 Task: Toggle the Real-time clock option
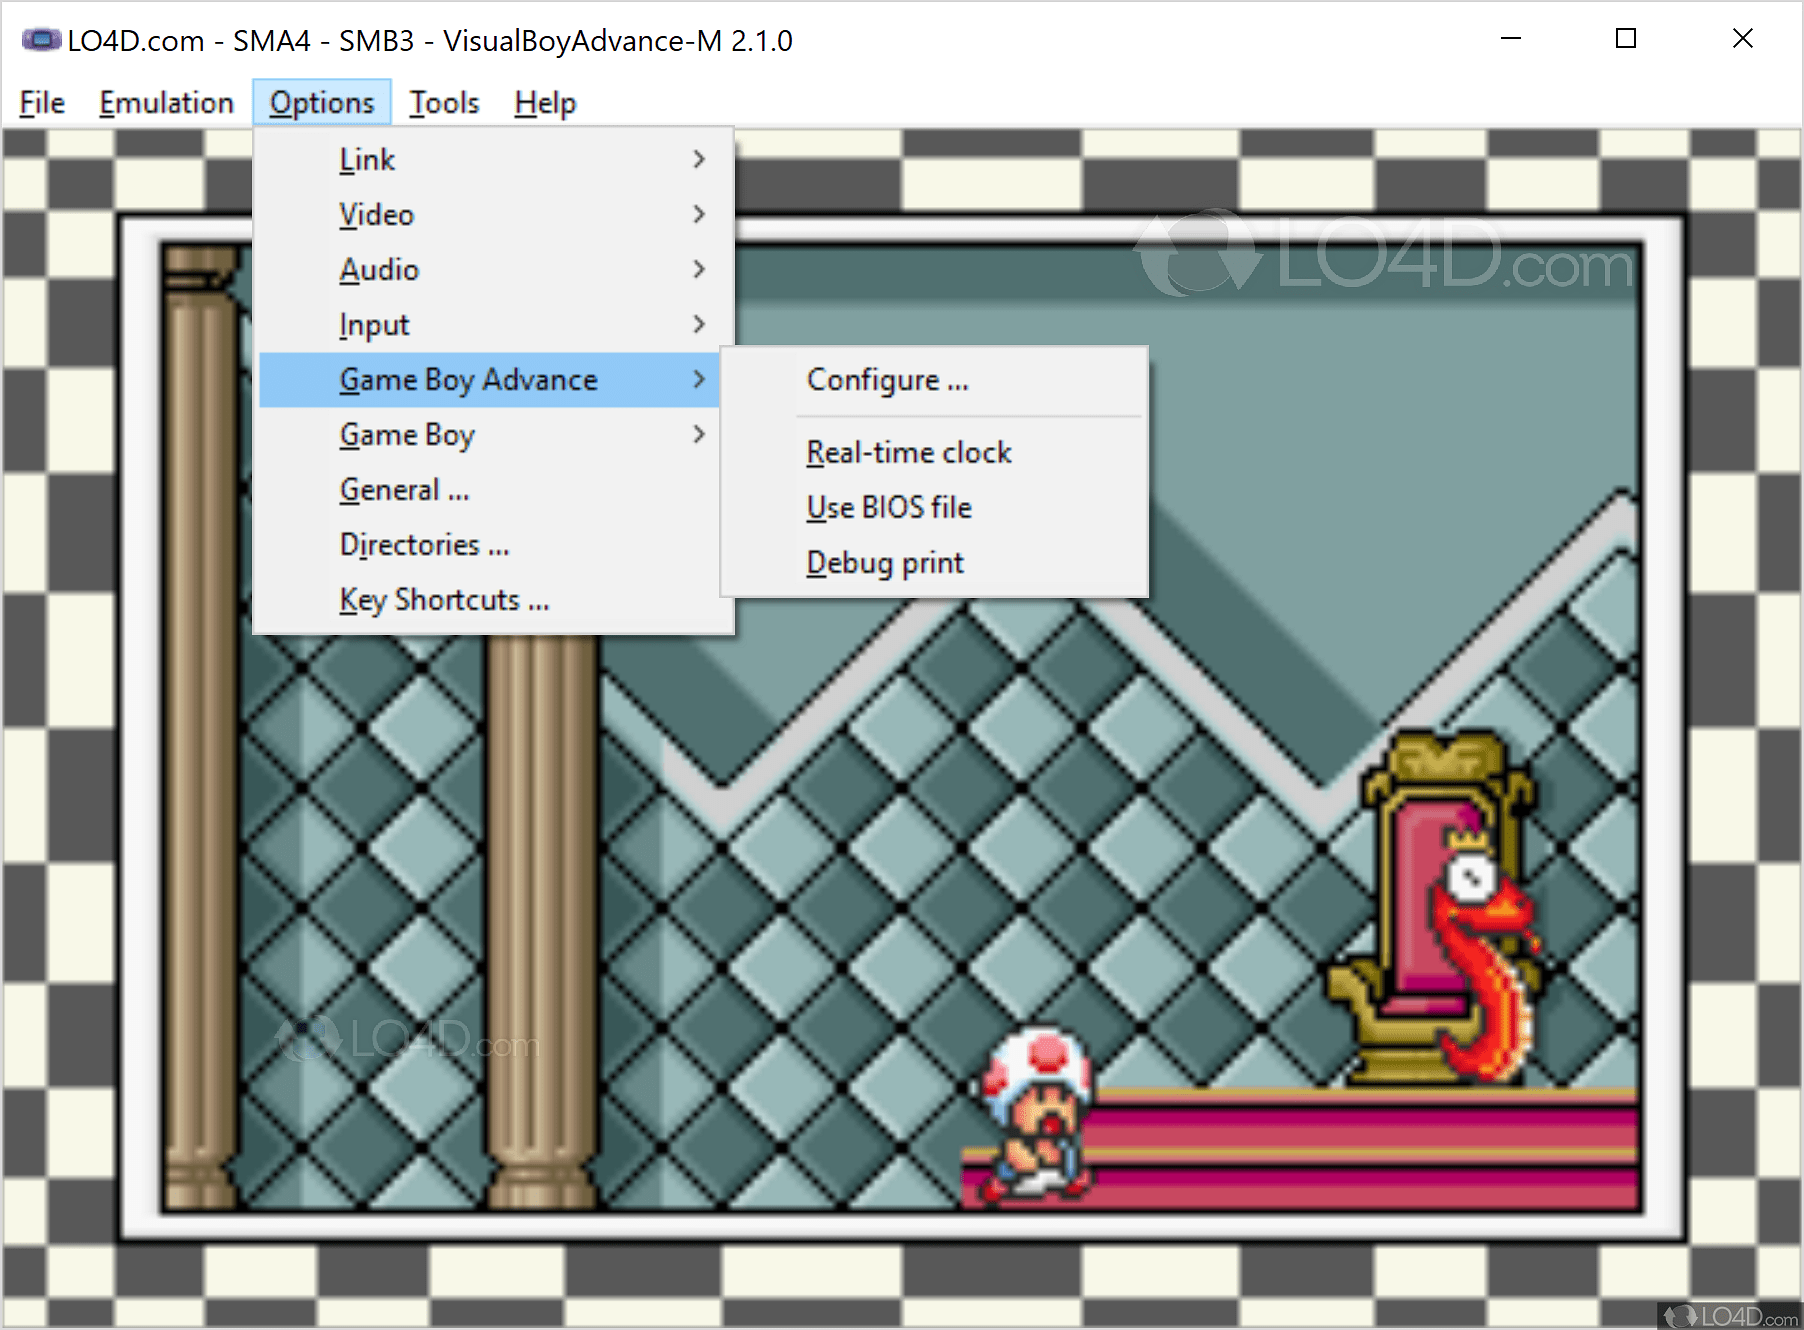(934, 453)
